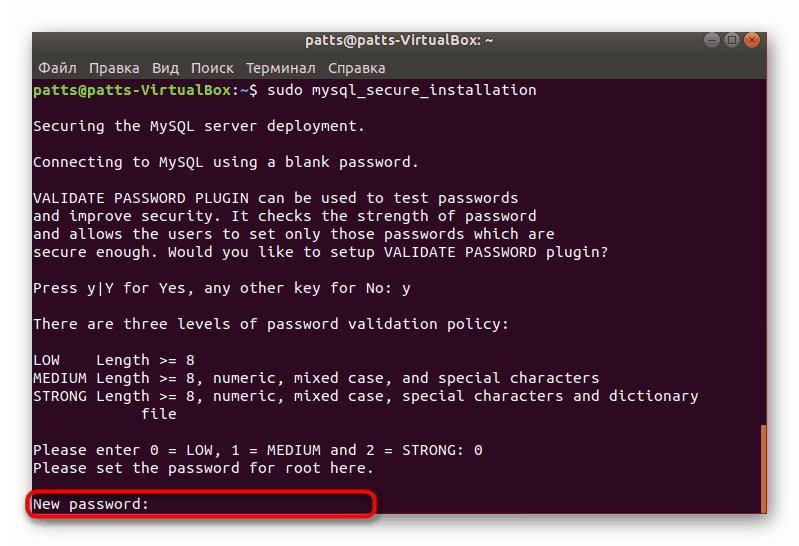Click the sudo mysql_secure_installation command text
The height and width of the screenshot is (546, 799).
tap(400, 91)
